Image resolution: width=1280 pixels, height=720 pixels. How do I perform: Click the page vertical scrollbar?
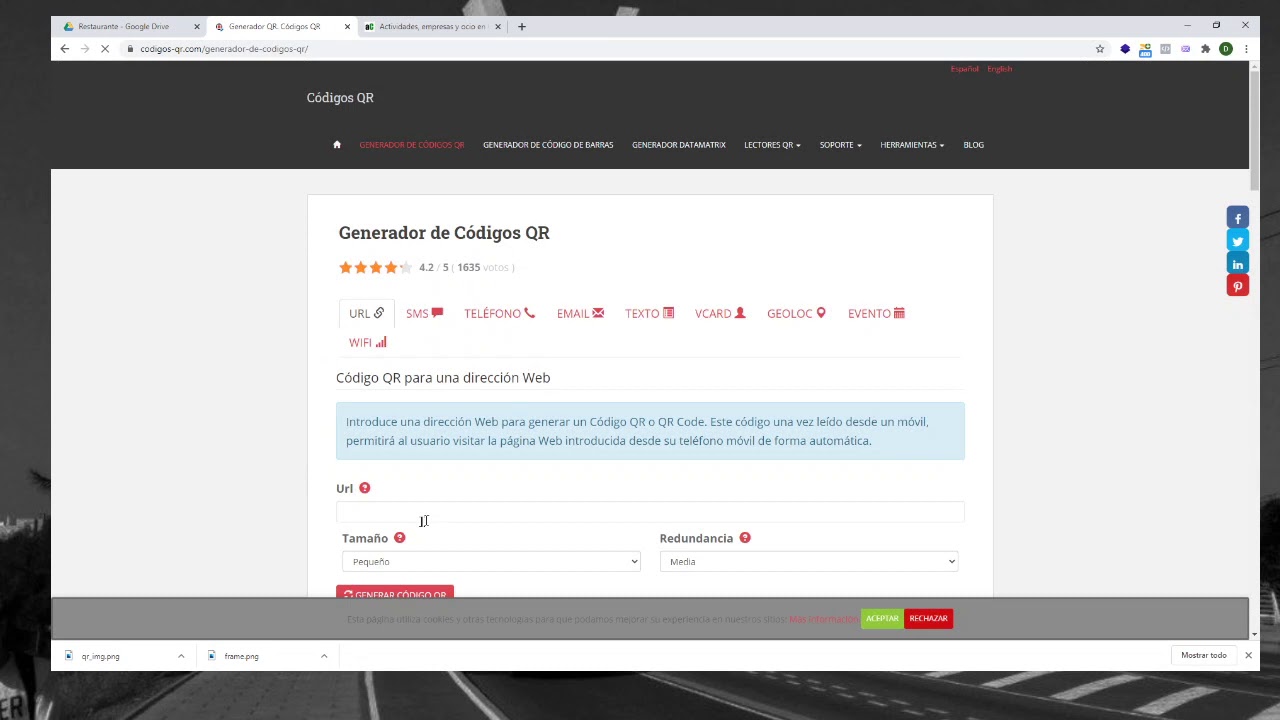[1254, 130]
